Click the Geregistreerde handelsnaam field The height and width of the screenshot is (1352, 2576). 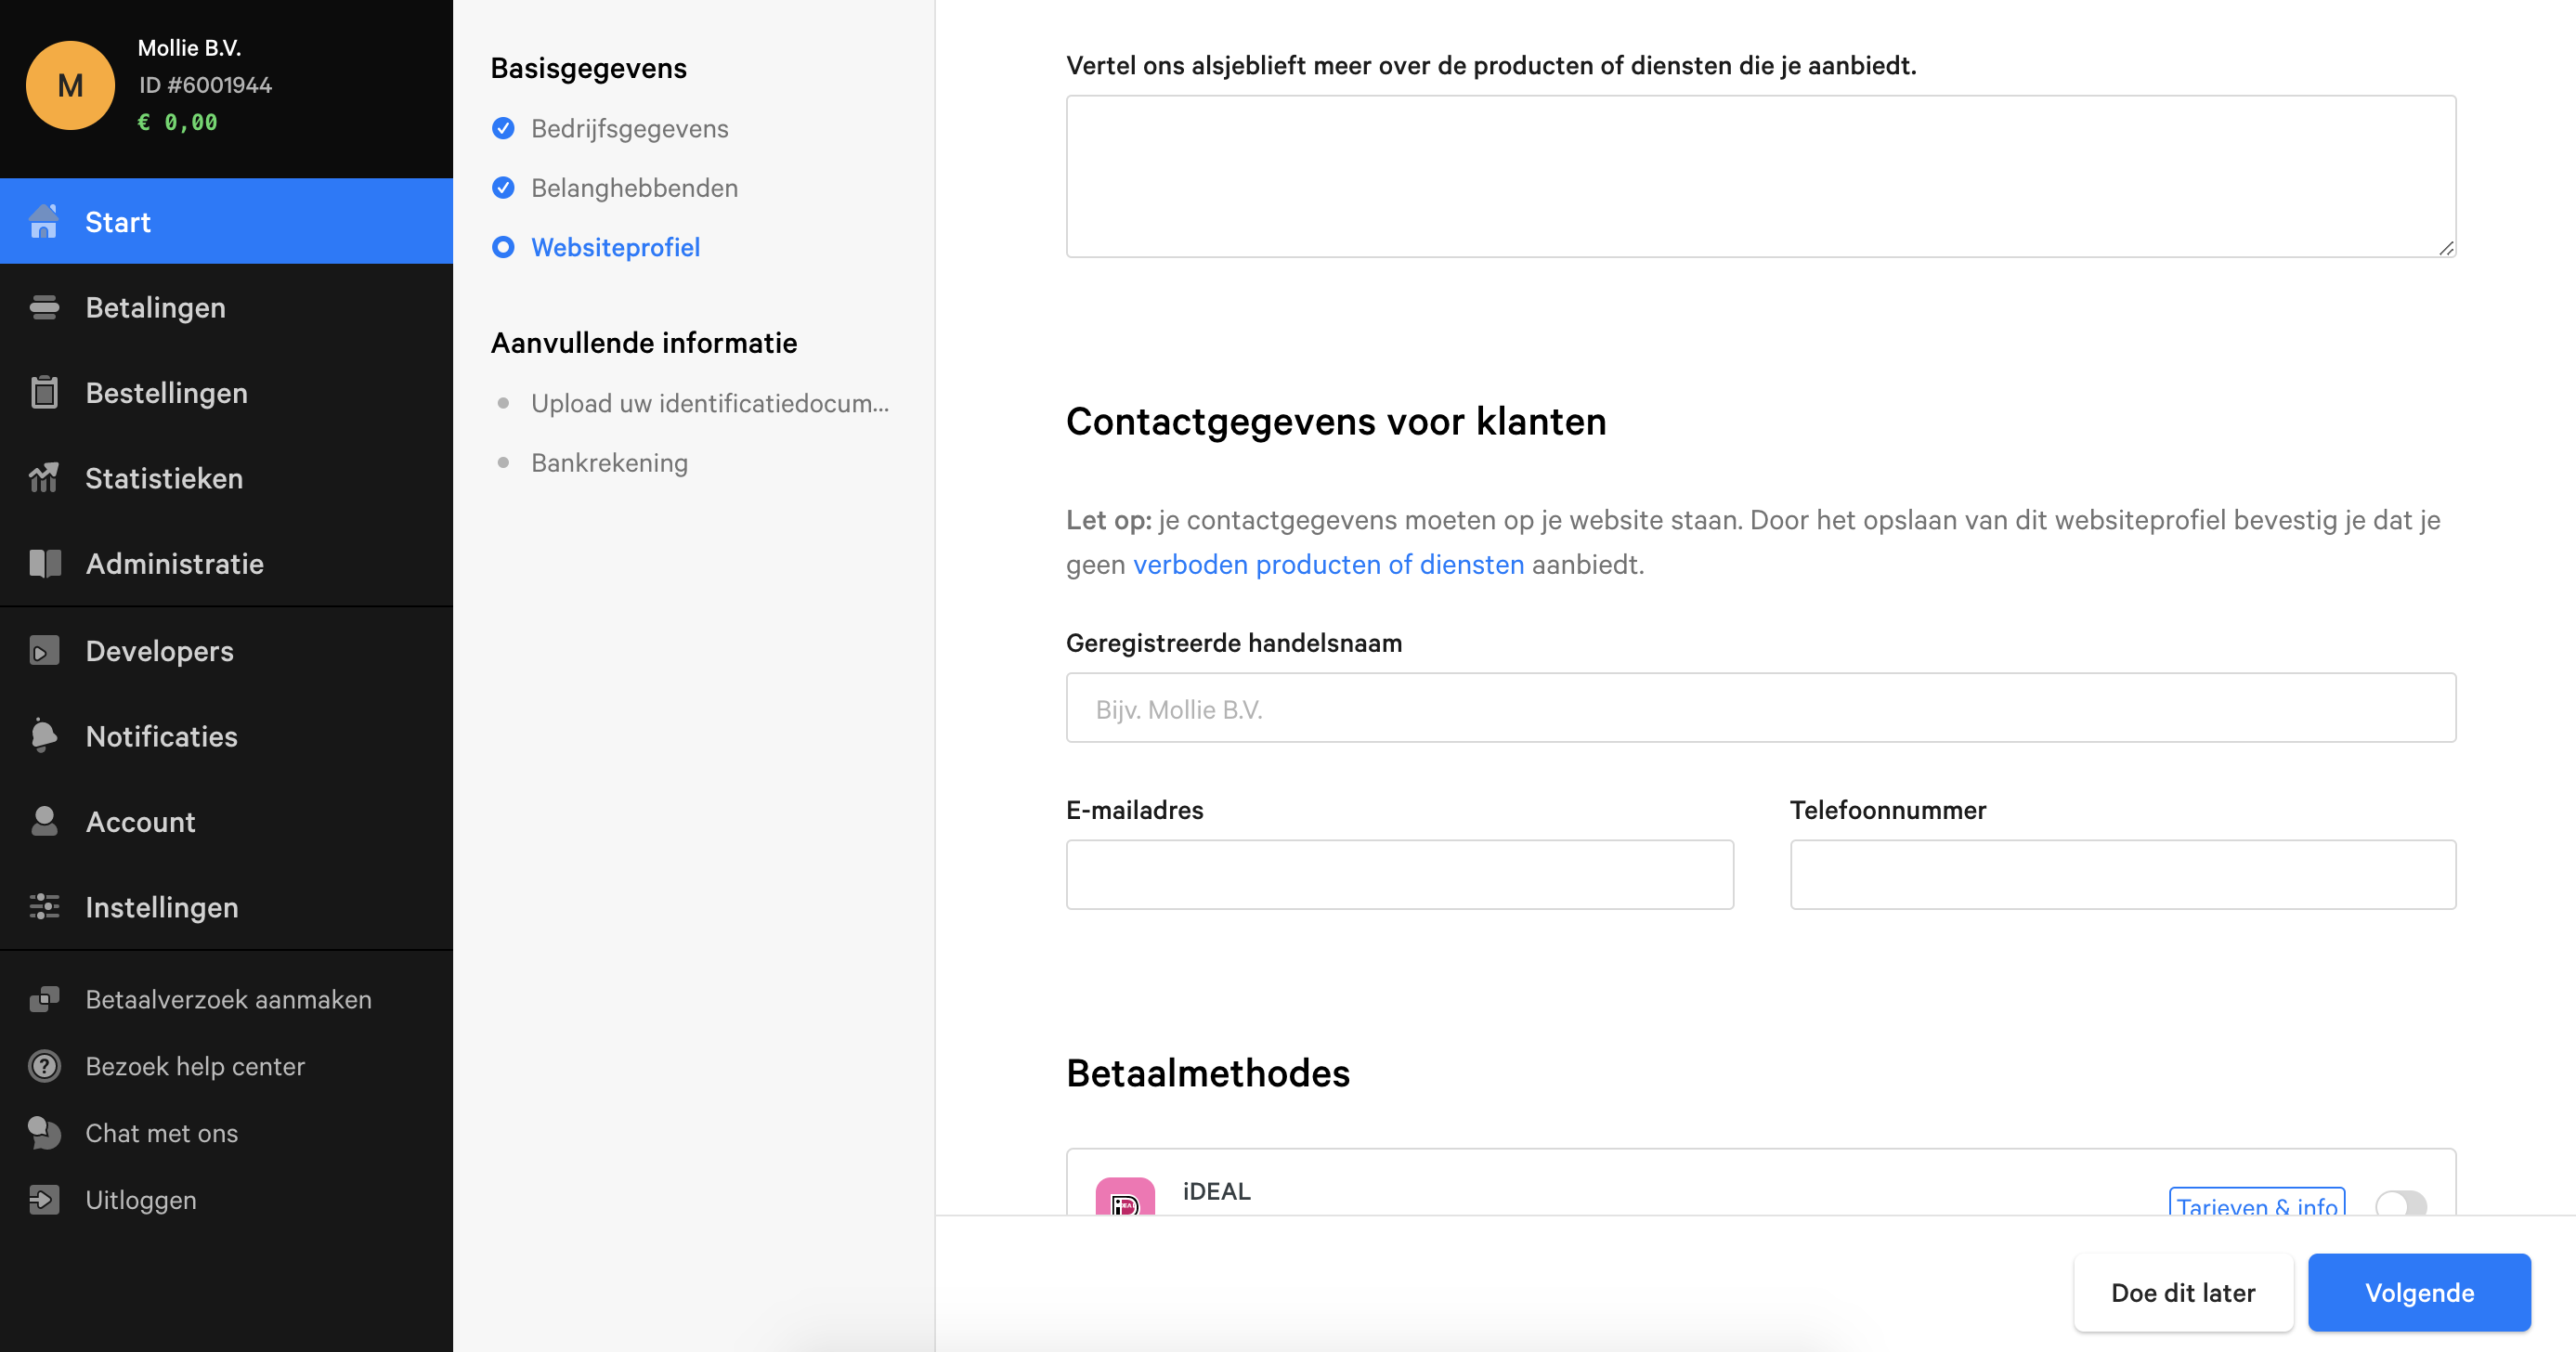pos(1761,707)
